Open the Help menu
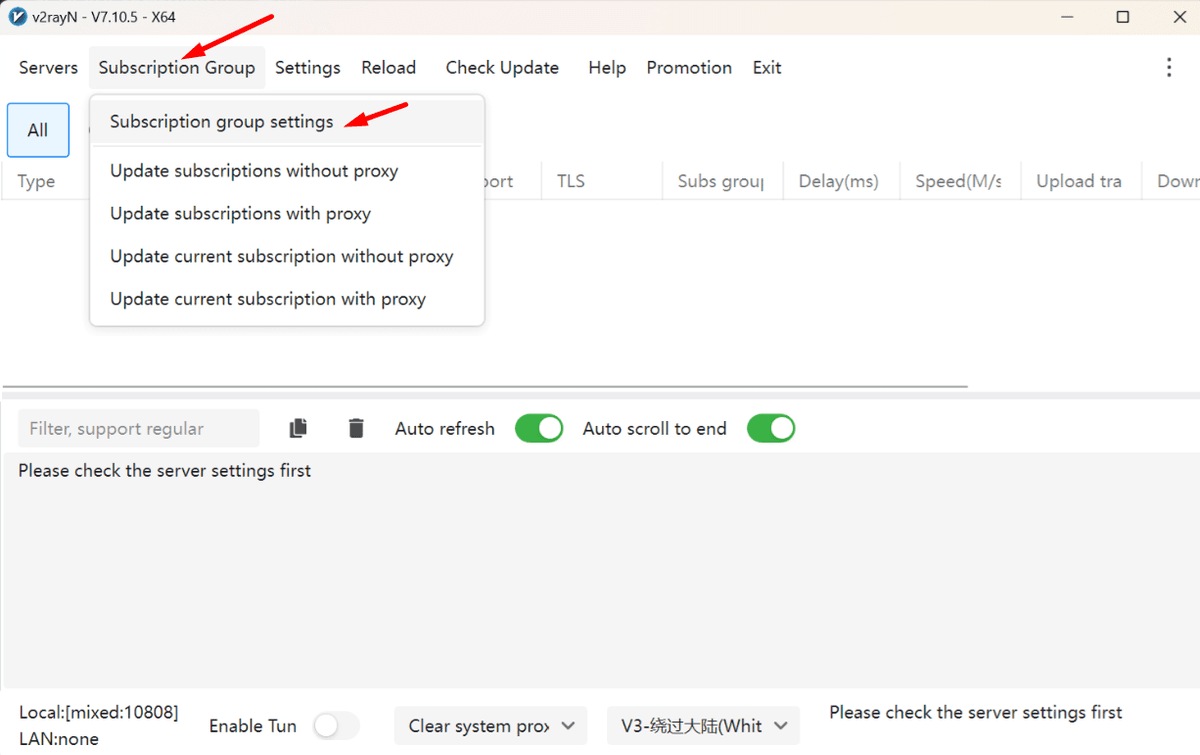This screenshot has width=1200, height=755. [607, 67]
